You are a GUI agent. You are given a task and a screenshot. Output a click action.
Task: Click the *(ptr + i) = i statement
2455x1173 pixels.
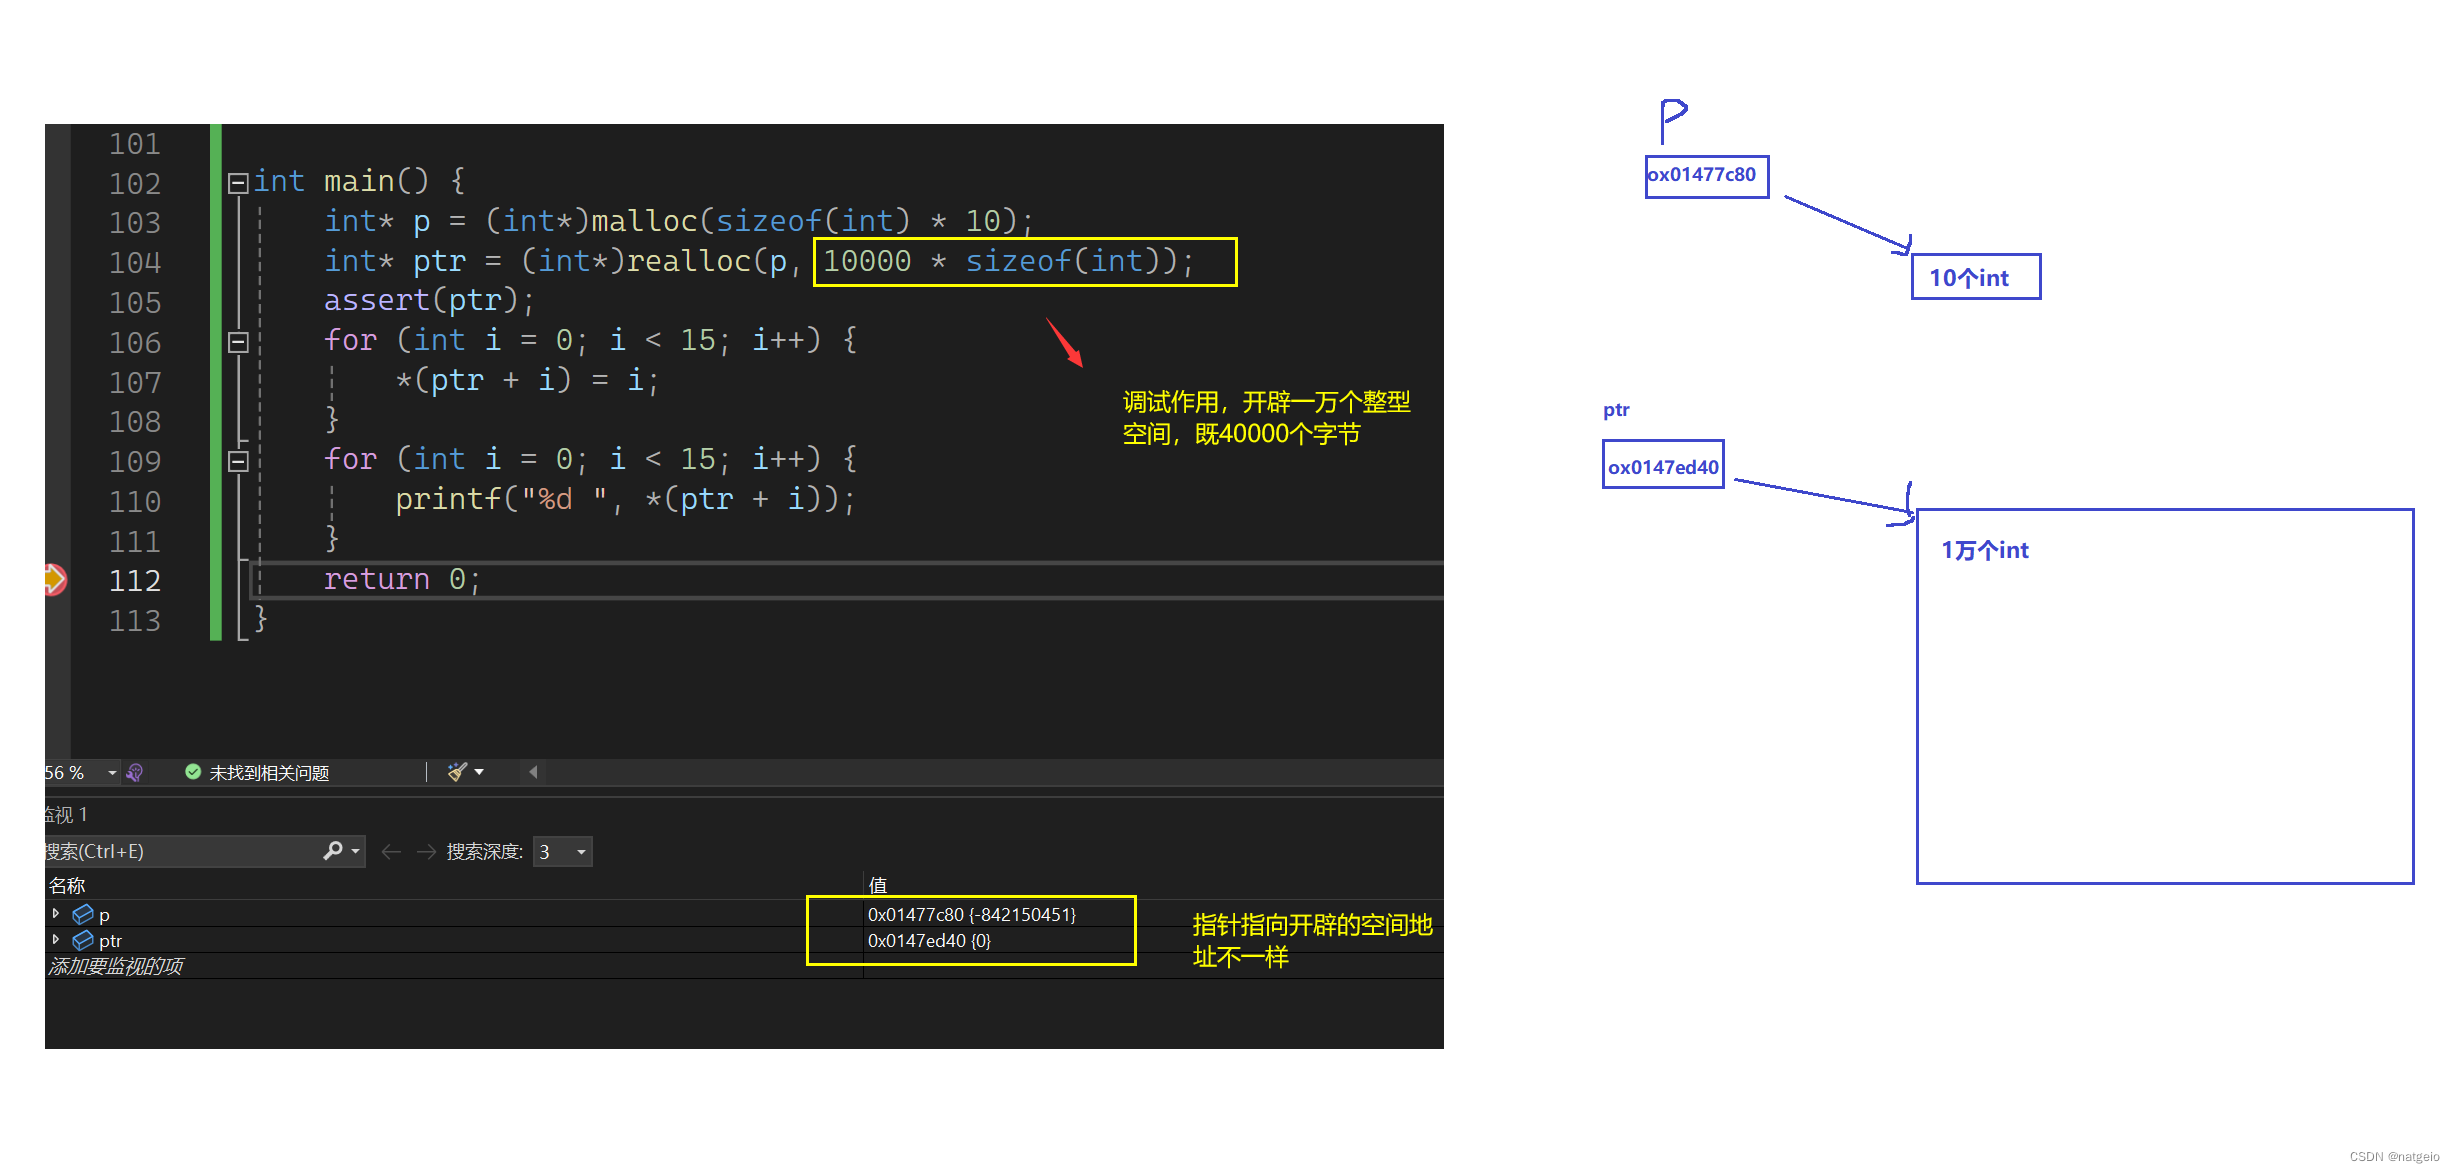(x=527, y=380)
